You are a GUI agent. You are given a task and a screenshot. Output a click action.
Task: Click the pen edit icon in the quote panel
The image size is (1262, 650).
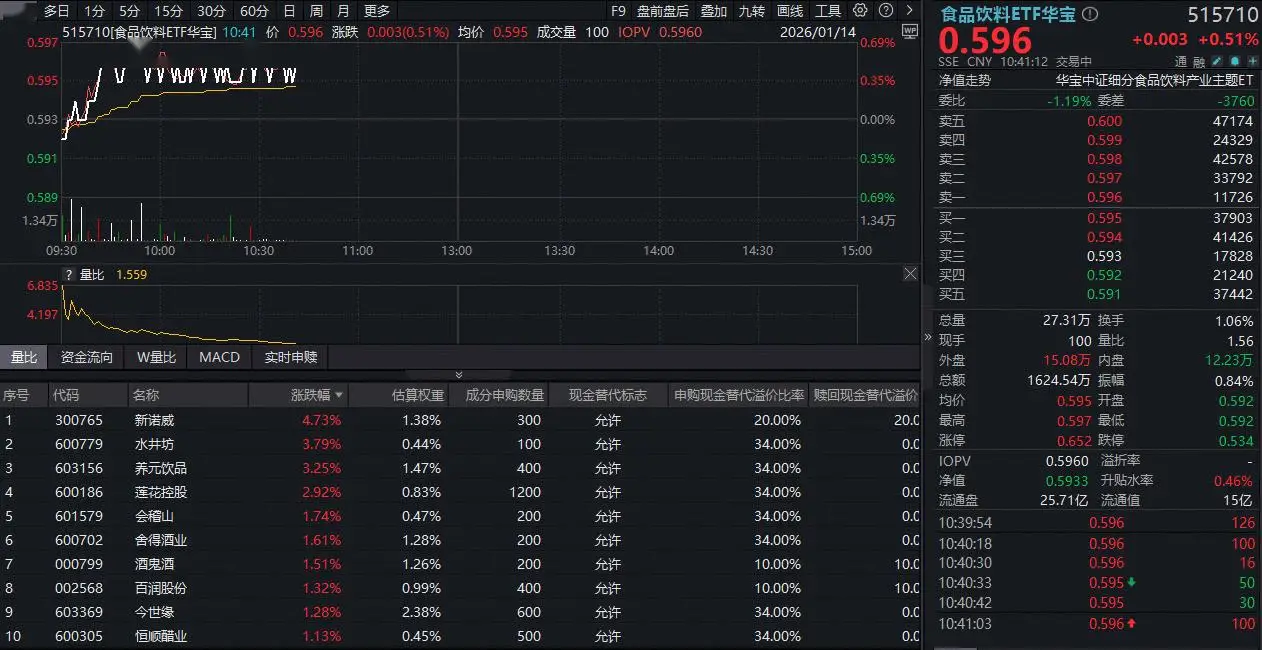click(1216, 60)
